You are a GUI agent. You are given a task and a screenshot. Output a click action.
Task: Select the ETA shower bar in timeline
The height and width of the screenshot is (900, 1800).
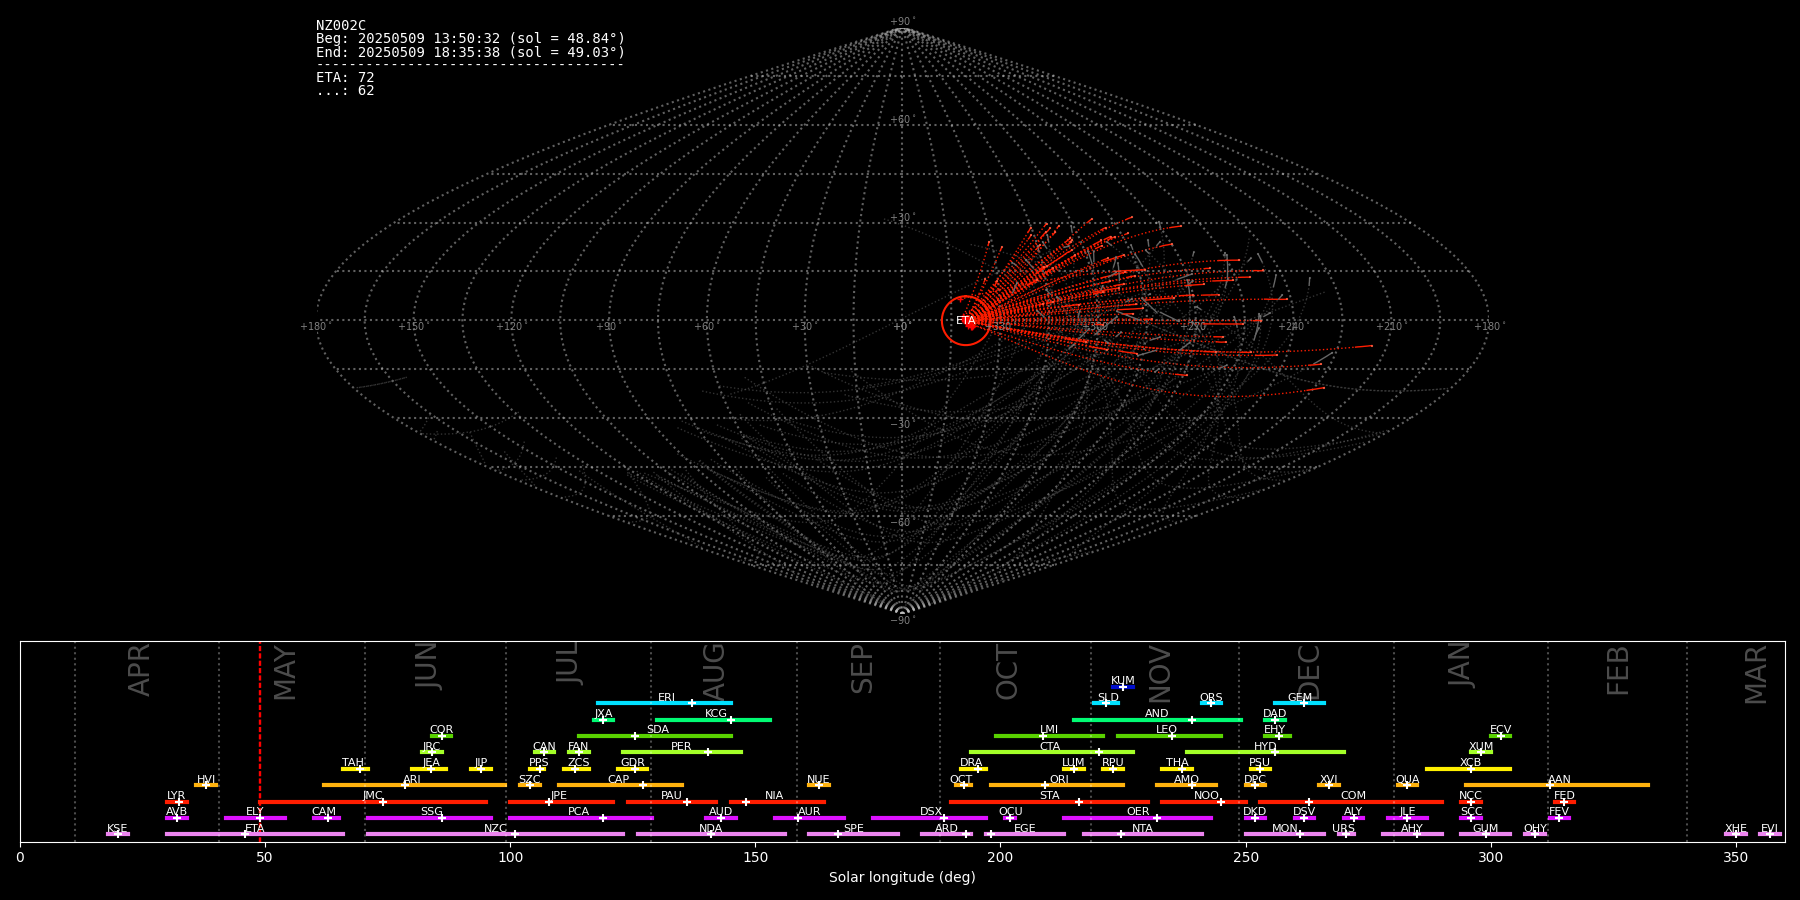pyautogui.click(x=255, y=834)
